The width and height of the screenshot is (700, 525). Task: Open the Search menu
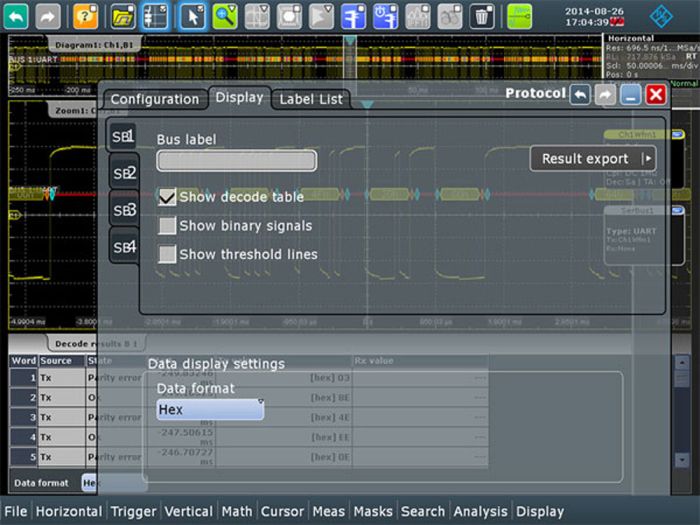pyautogui.click(x=423, y=512)
